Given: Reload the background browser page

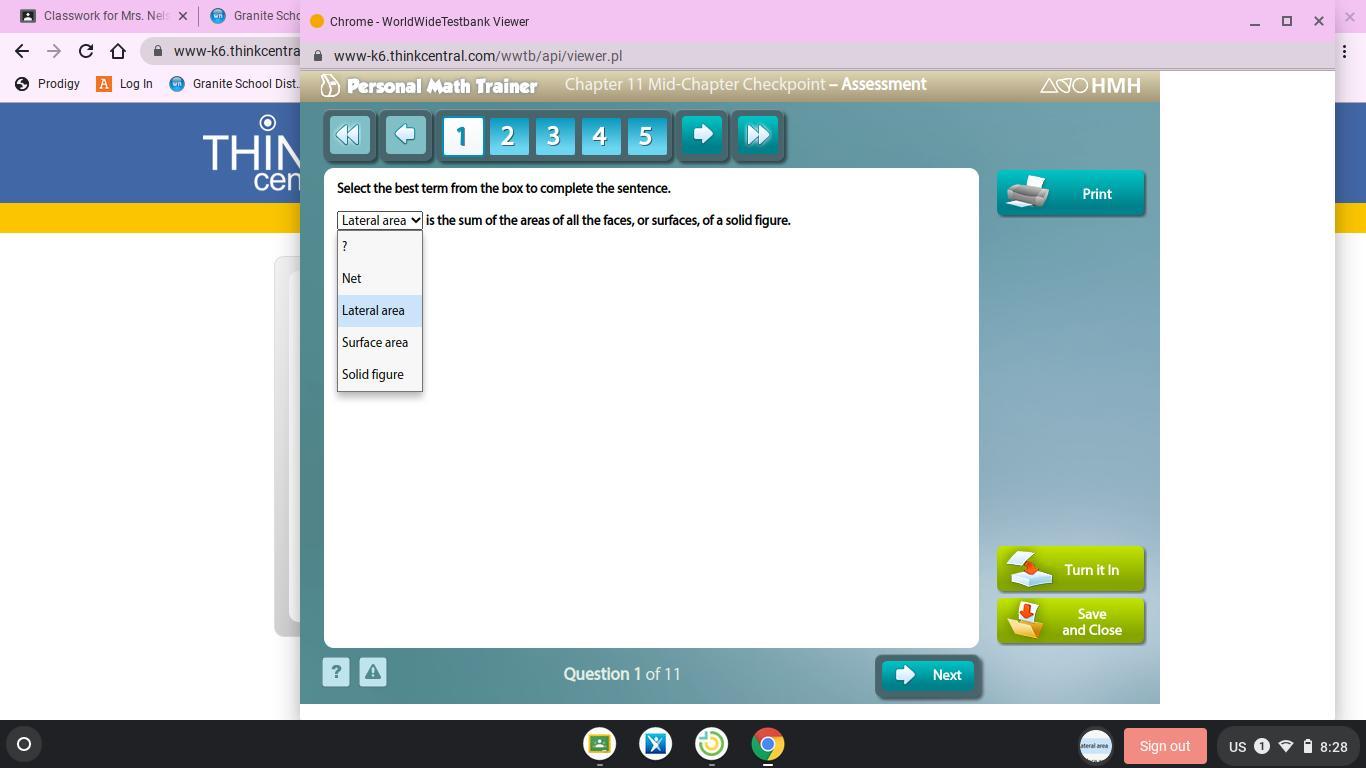Looking at the screenshot, I should coord(86,51).
